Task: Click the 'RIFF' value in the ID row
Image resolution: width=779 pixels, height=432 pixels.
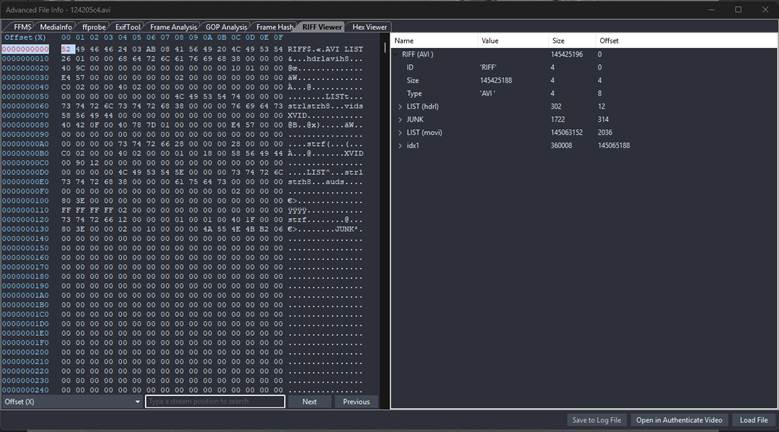Action: (x=488, y=68)
